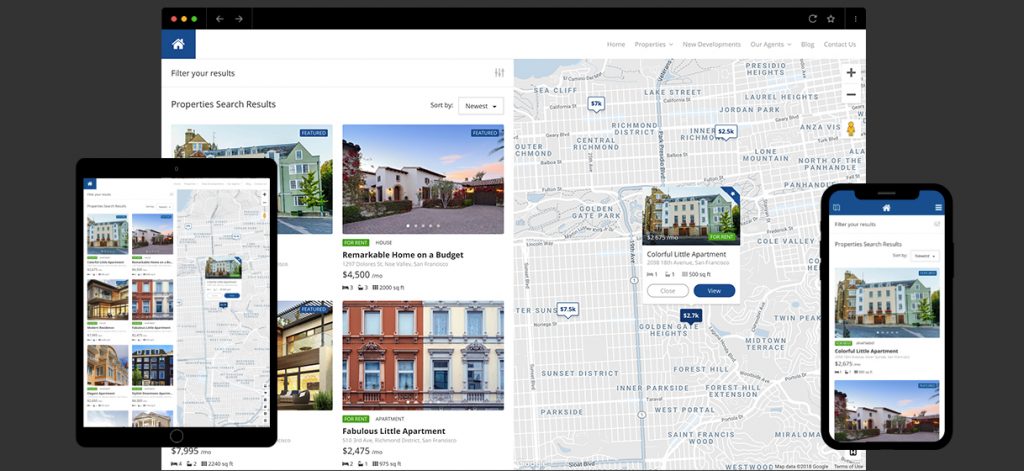This screenshot has height=471, width=1024.
Task: Go to the Home nav item
Action: 616,44
